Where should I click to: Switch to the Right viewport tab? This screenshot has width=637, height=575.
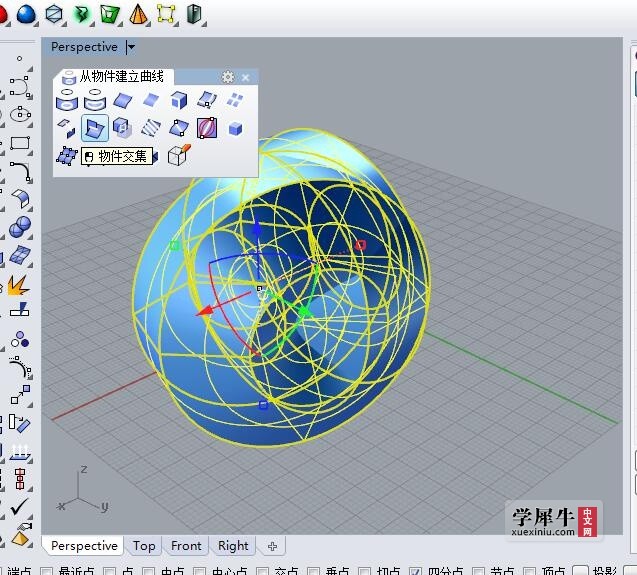click(233, 546)
